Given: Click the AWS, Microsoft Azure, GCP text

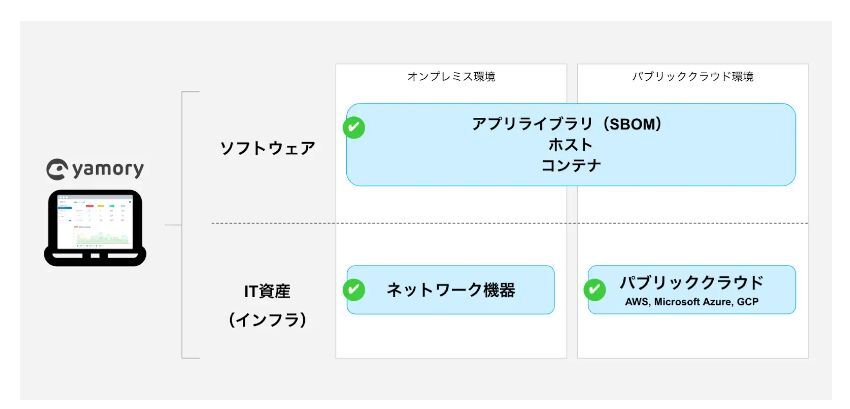Looking at the screenshot, I should (x=692, y=301).
